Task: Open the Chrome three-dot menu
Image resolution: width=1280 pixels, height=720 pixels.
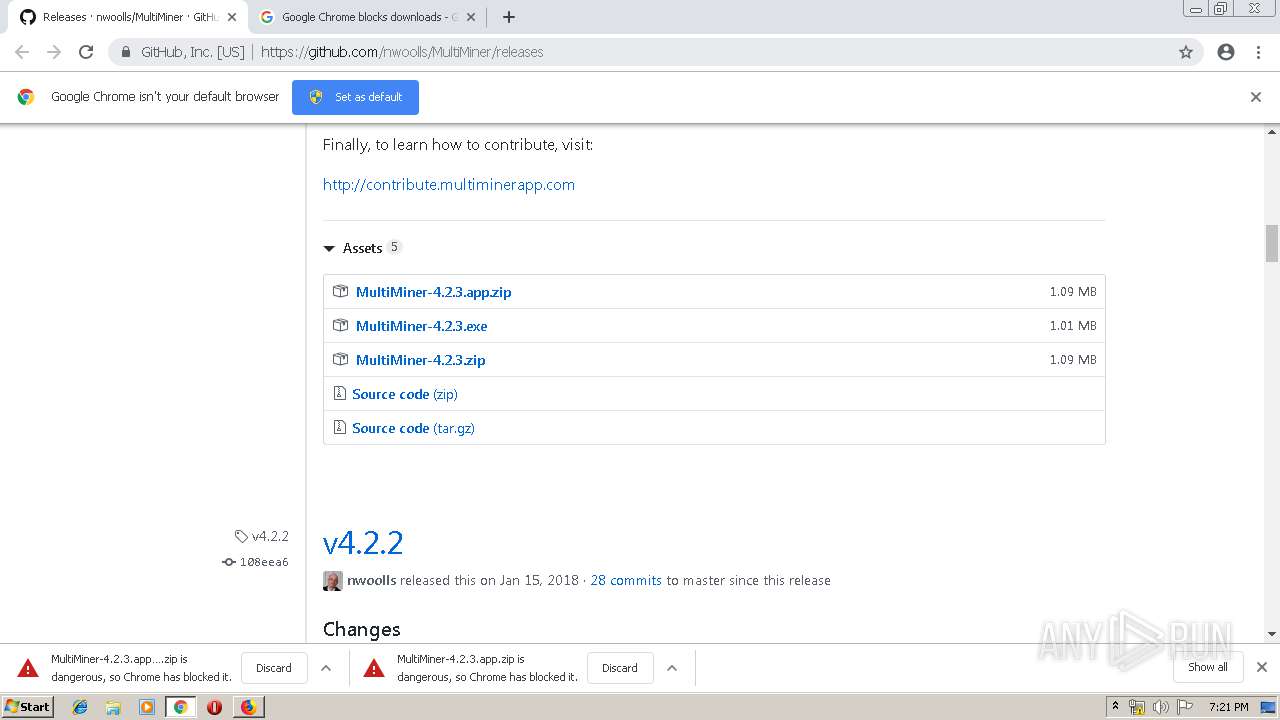Action: pyautogui.click(x=1258, y=52)
